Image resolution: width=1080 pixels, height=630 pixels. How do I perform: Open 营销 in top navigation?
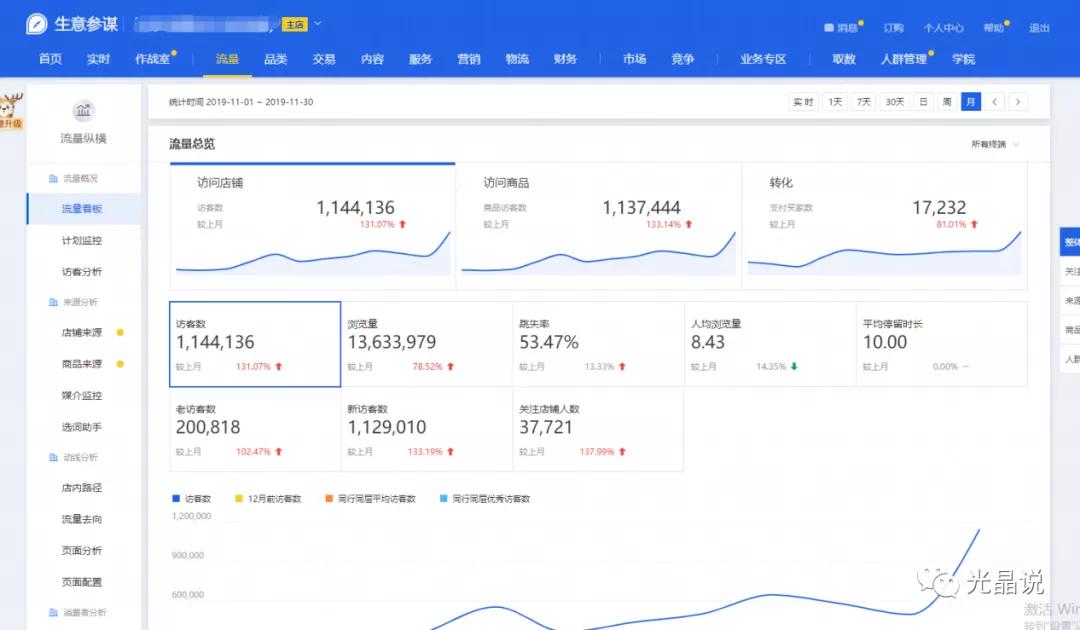click(x=469, y=59)
